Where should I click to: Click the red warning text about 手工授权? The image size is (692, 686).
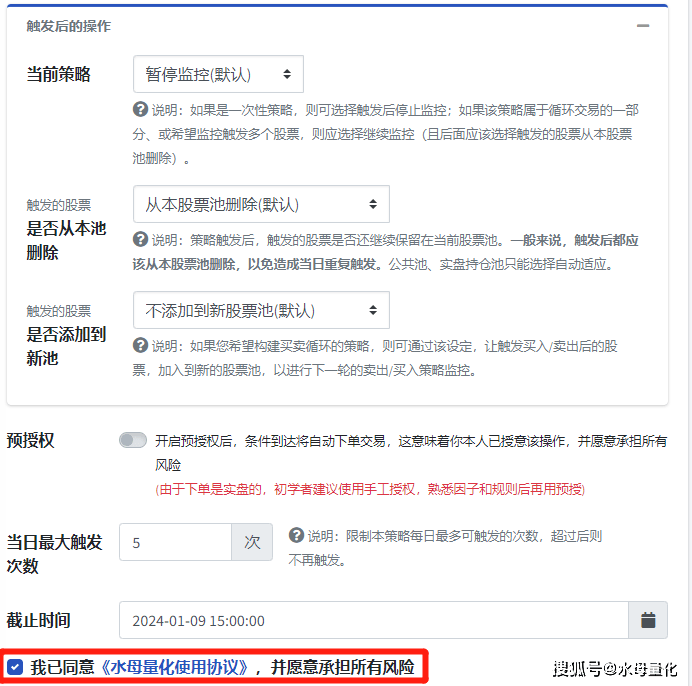370,489
